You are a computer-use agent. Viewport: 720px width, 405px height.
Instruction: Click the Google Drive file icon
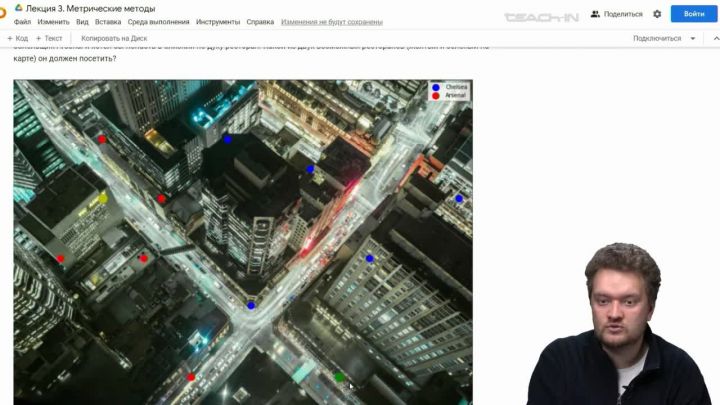pyautogui.click(x=18, y=8)
